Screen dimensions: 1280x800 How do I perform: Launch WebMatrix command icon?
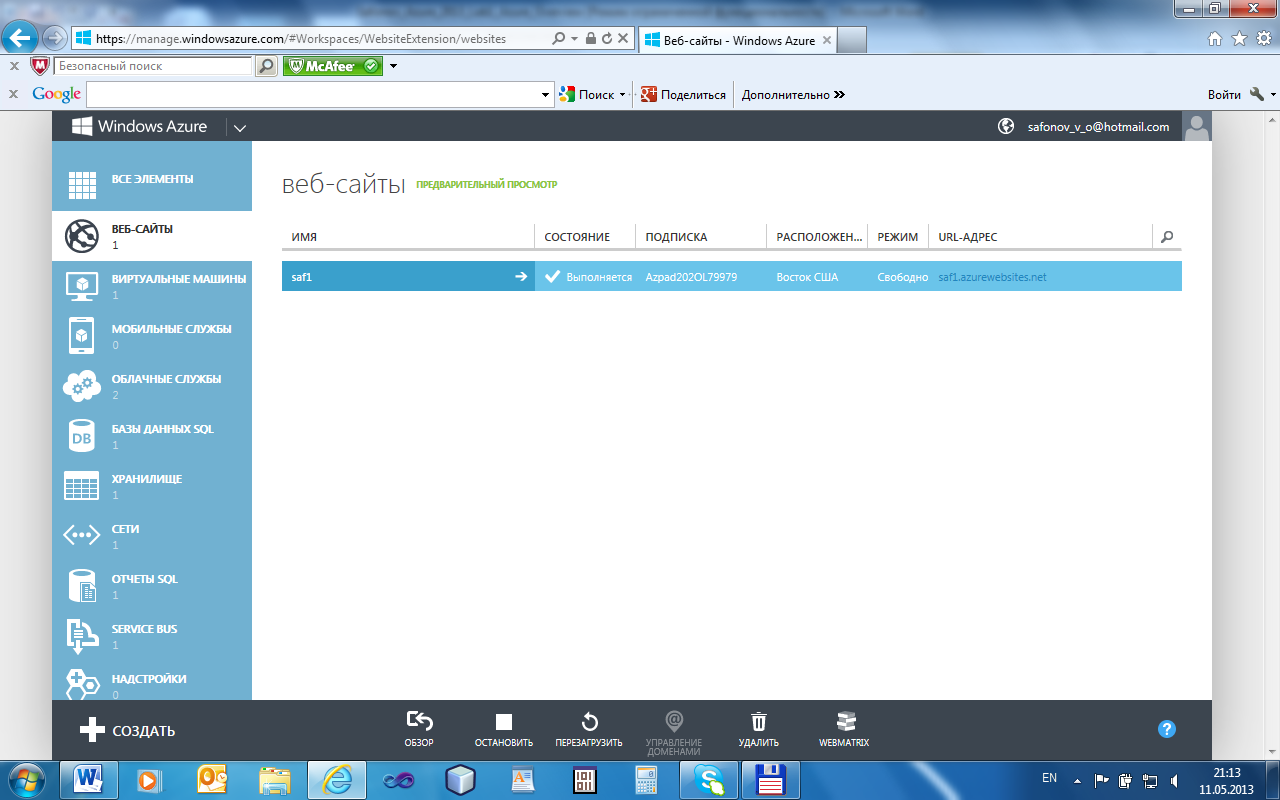pos(845,721)
